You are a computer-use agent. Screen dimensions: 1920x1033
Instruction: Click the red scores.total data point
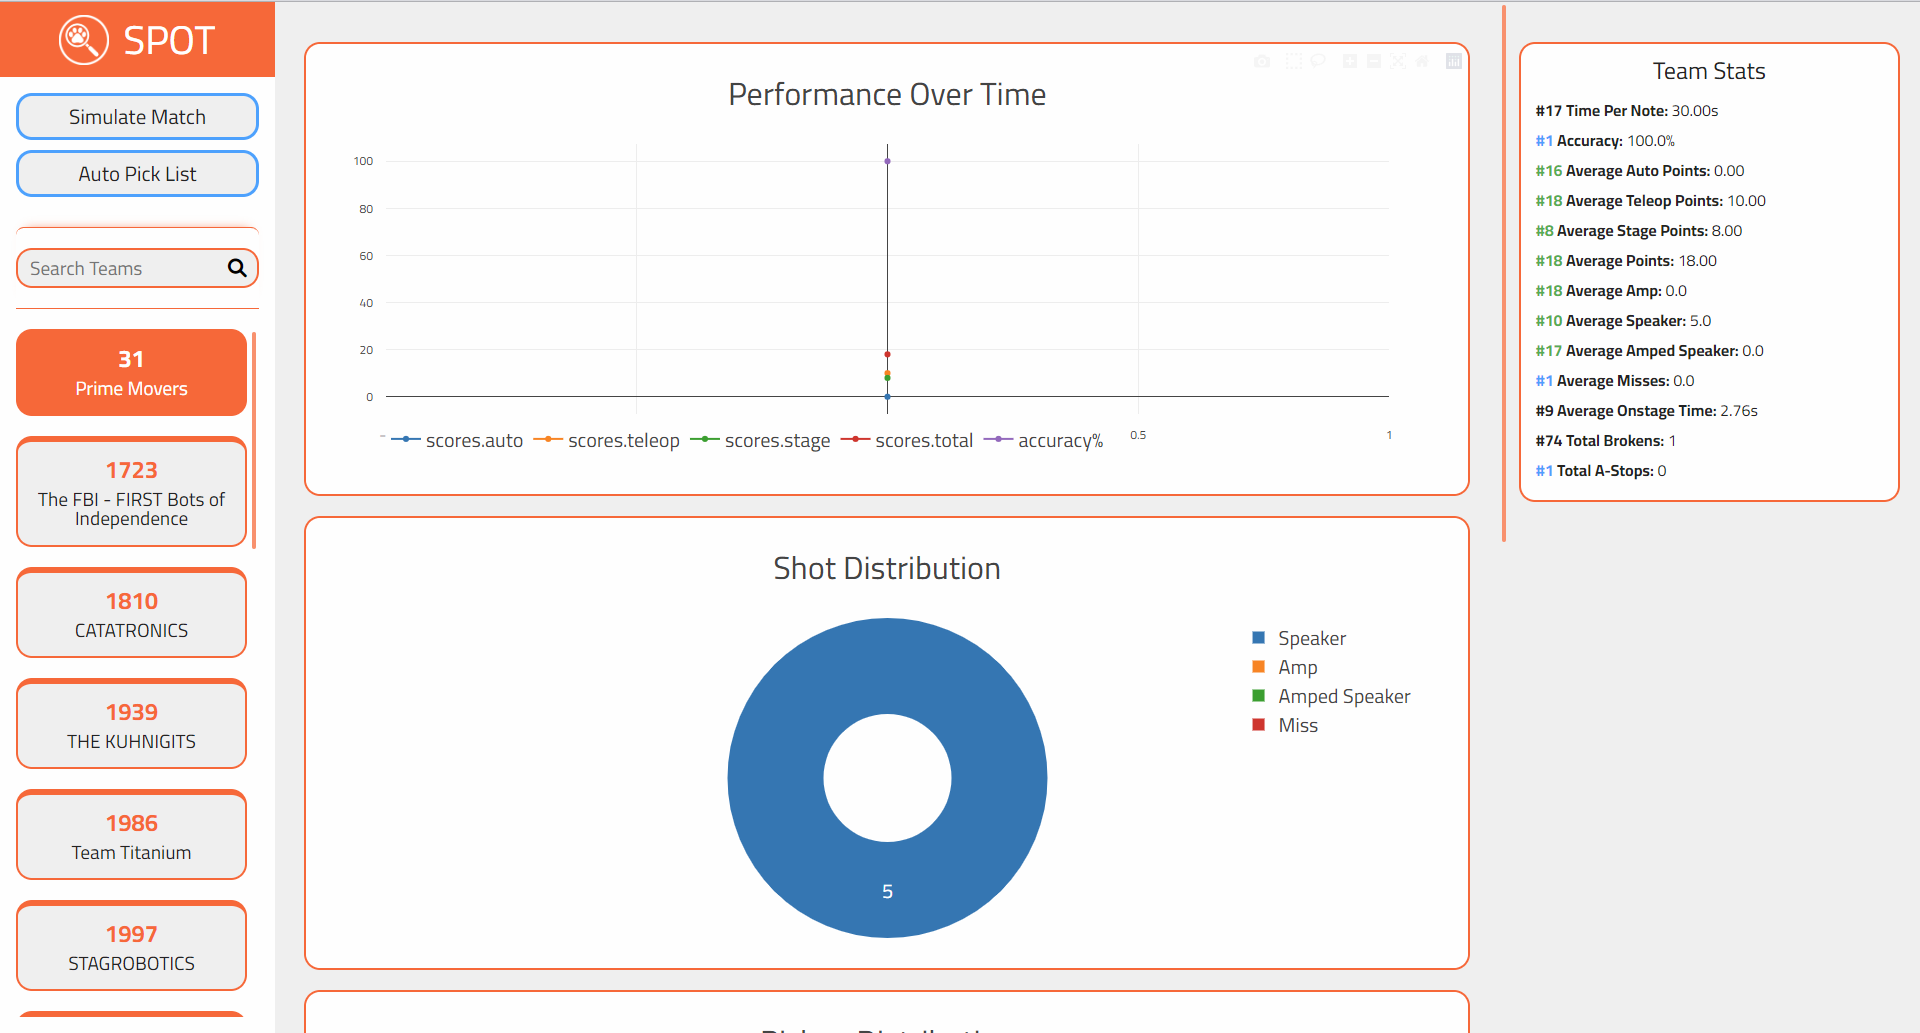tap(887, 354)
